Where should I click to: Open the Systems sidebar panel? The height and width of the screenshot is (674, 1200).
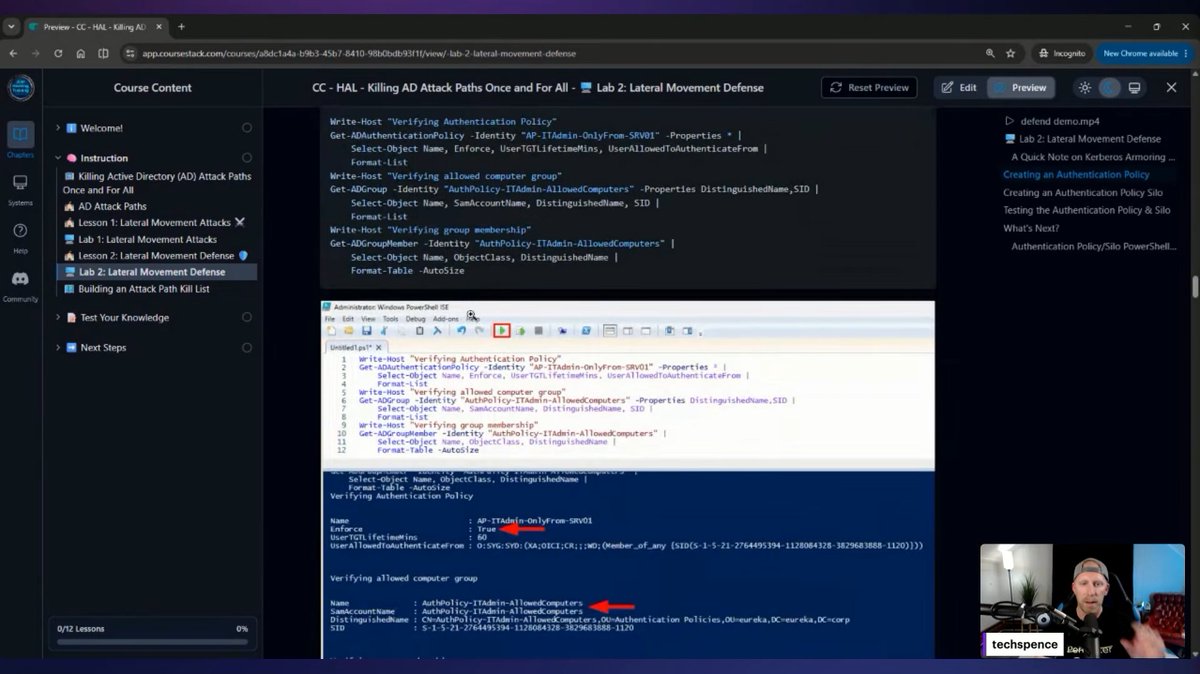click(20, 187)
